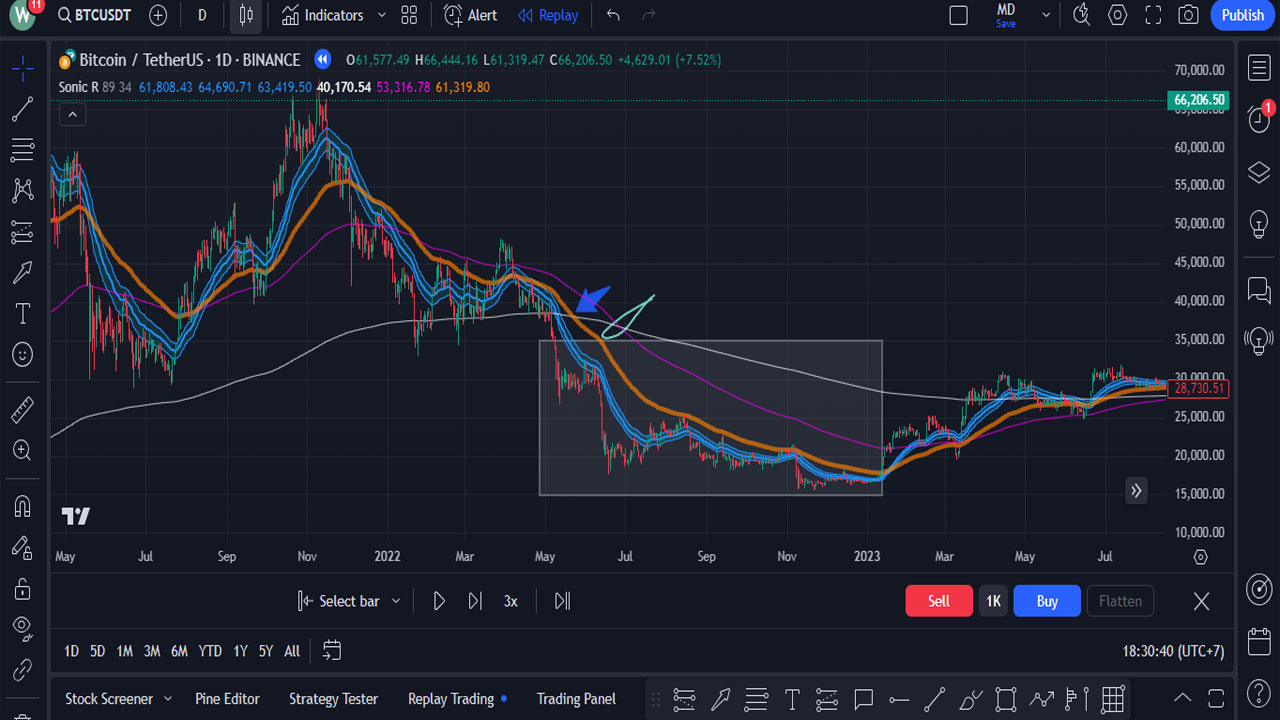Click the rewind icon beside the symbol title

322,59
